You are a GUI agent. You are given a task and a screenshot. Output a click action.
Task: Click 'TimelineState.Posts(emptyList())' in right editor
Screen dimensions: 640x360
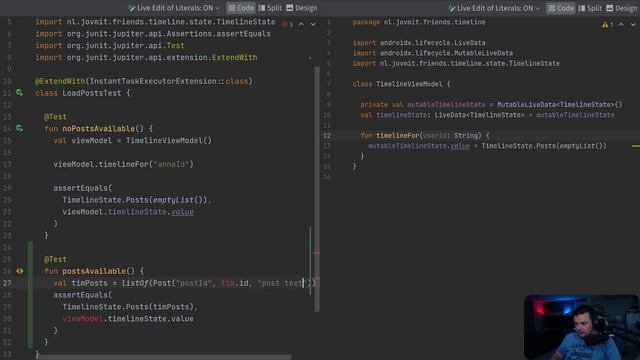544,146
